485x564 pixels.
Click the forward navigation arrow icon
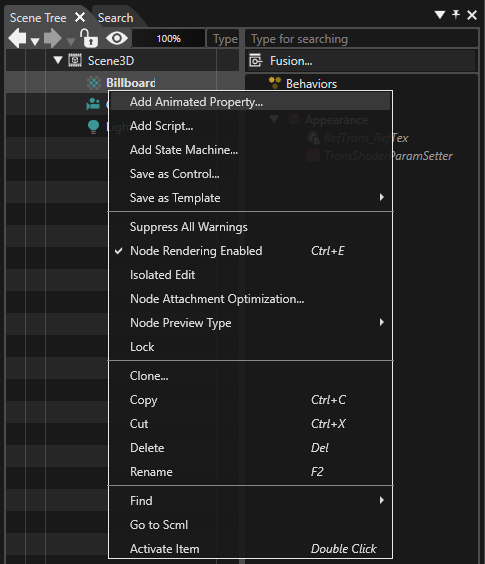click(x=53, y=38)
